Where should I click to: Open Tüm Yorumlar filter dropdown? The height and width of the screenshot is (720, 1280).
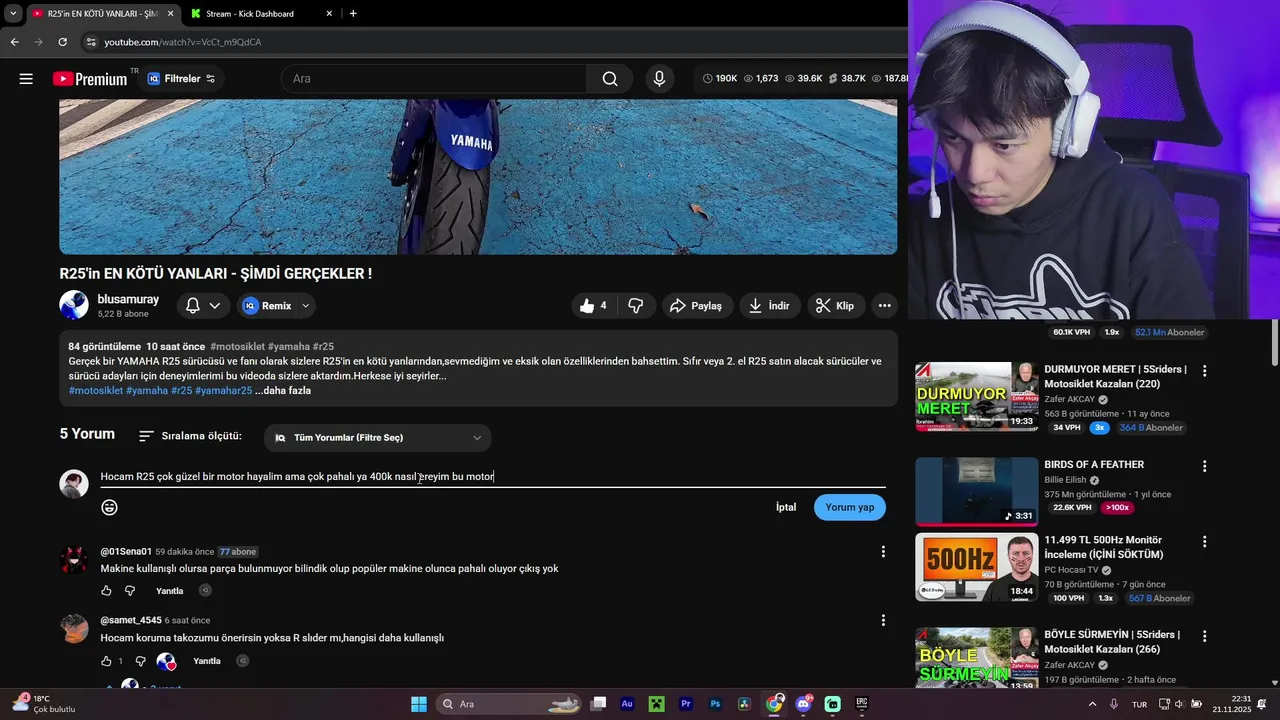[378, 438]
